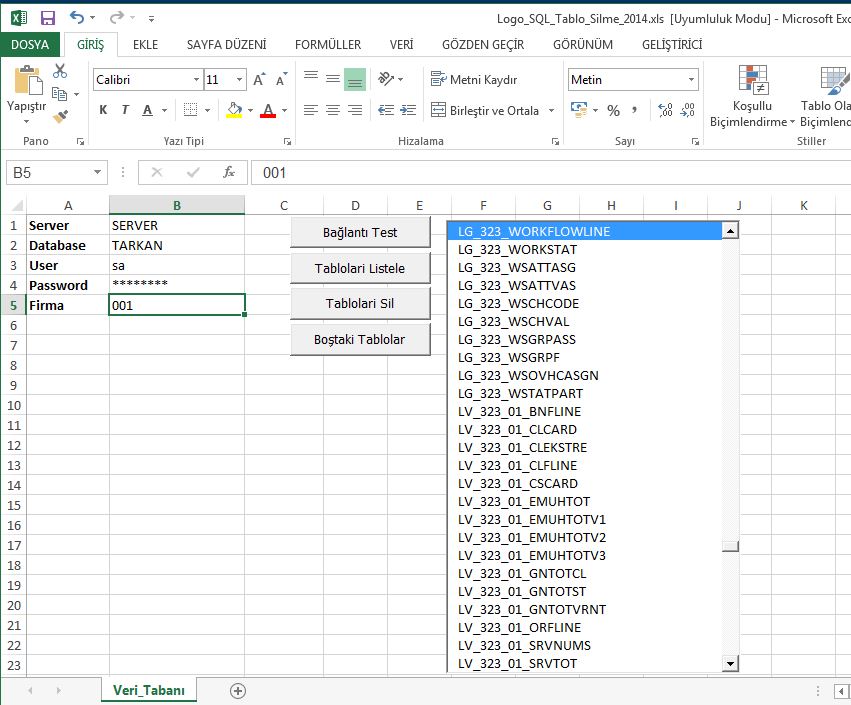
Task: Click Metni Kaydır wrap text
Action: pos(474,80)
